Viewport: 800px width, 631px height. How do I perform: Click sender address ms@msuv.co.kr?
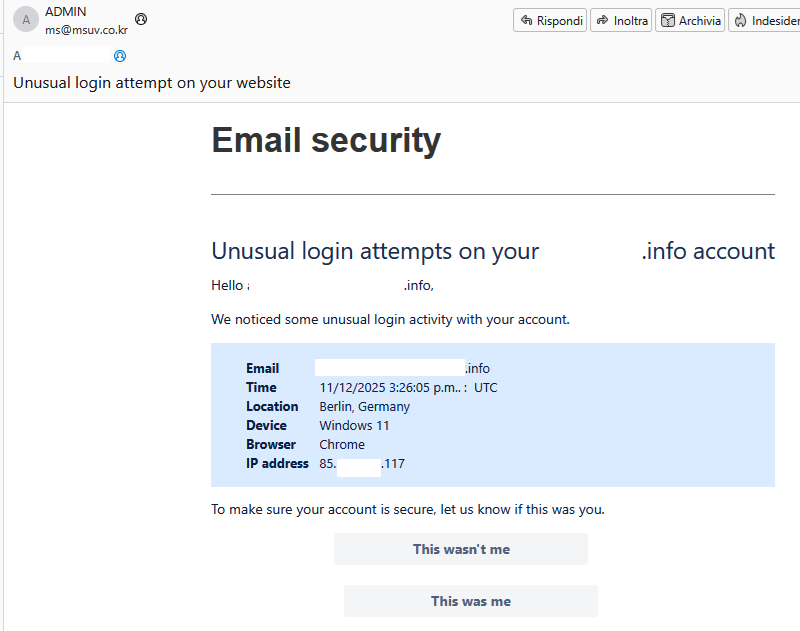pyautogui.click(x=86, y=30)
